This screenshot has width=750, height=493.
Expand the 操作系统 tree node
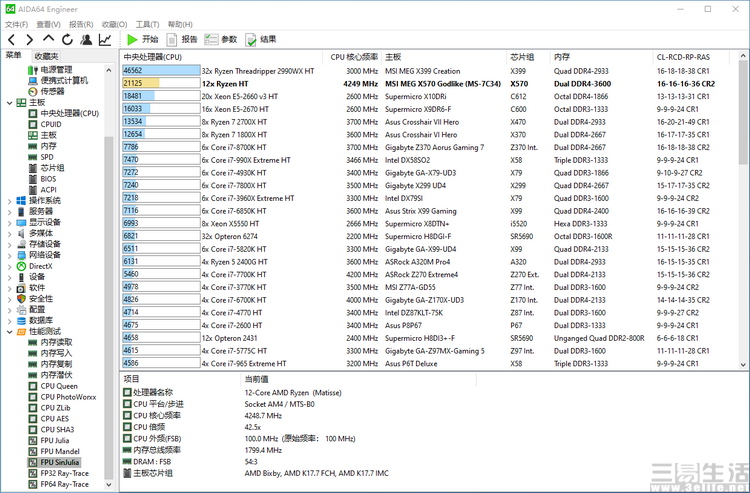point(9,201)
